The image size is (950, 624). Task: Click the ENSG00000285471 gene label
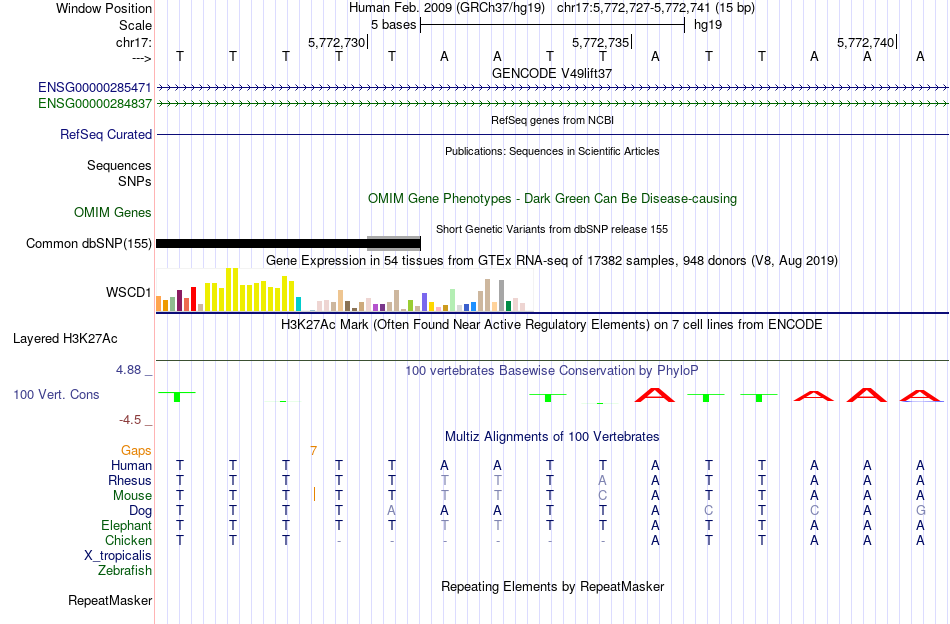pos(95,88)
